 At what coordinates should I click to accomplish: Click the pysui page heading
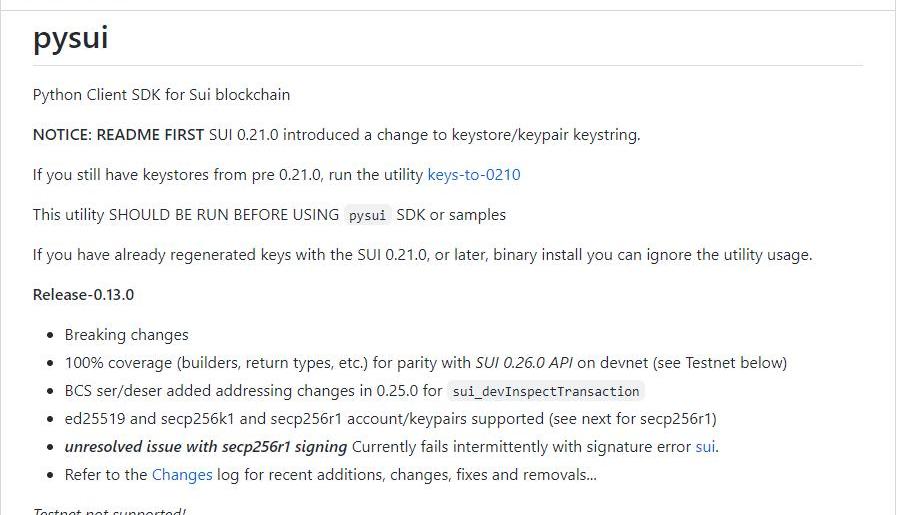70,39
